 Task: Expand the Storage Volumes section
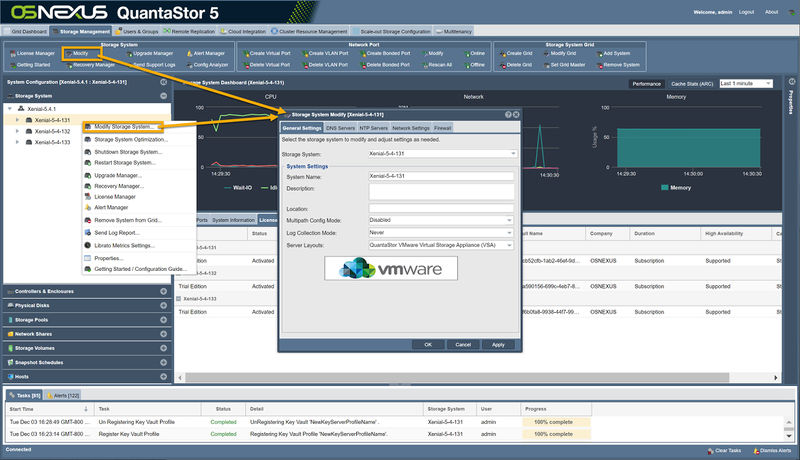163,348
